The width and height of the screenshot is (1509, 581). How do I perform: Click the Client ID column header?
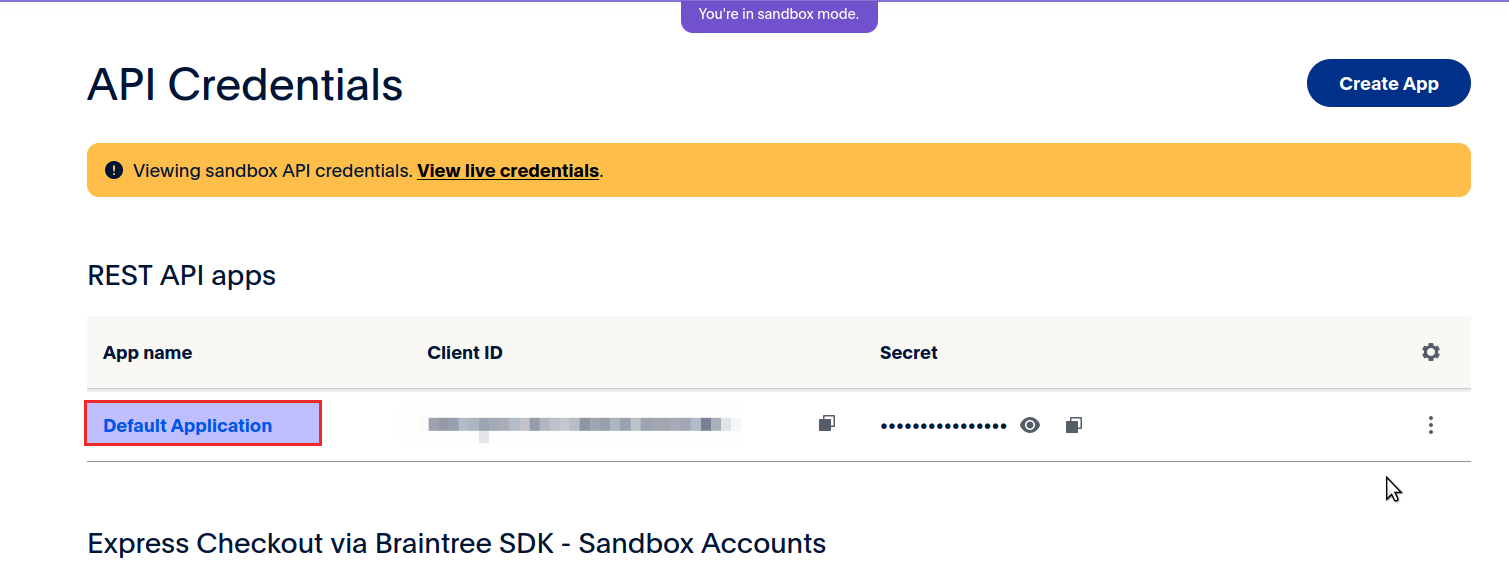pyautogui.click(x=465, y=353)
